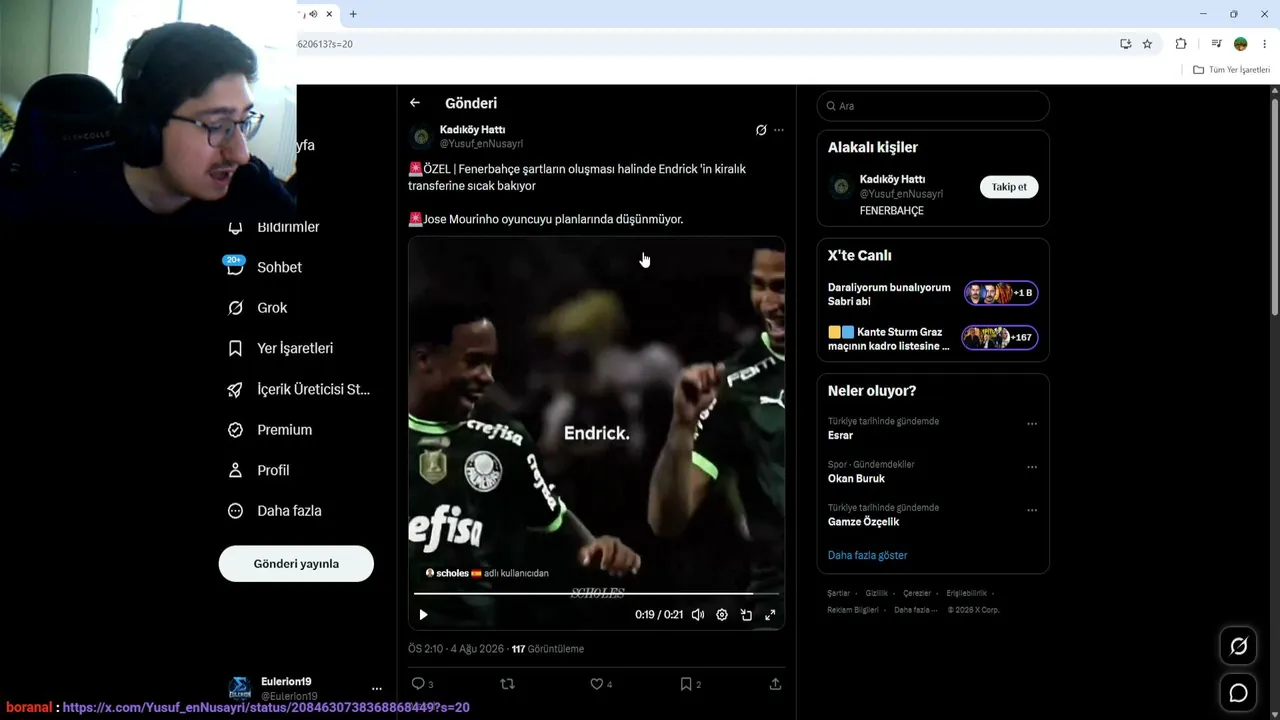Screen dimensions: 1280x720
Task: Click the install app icon in address bar
Action: tap(1125, 44)
